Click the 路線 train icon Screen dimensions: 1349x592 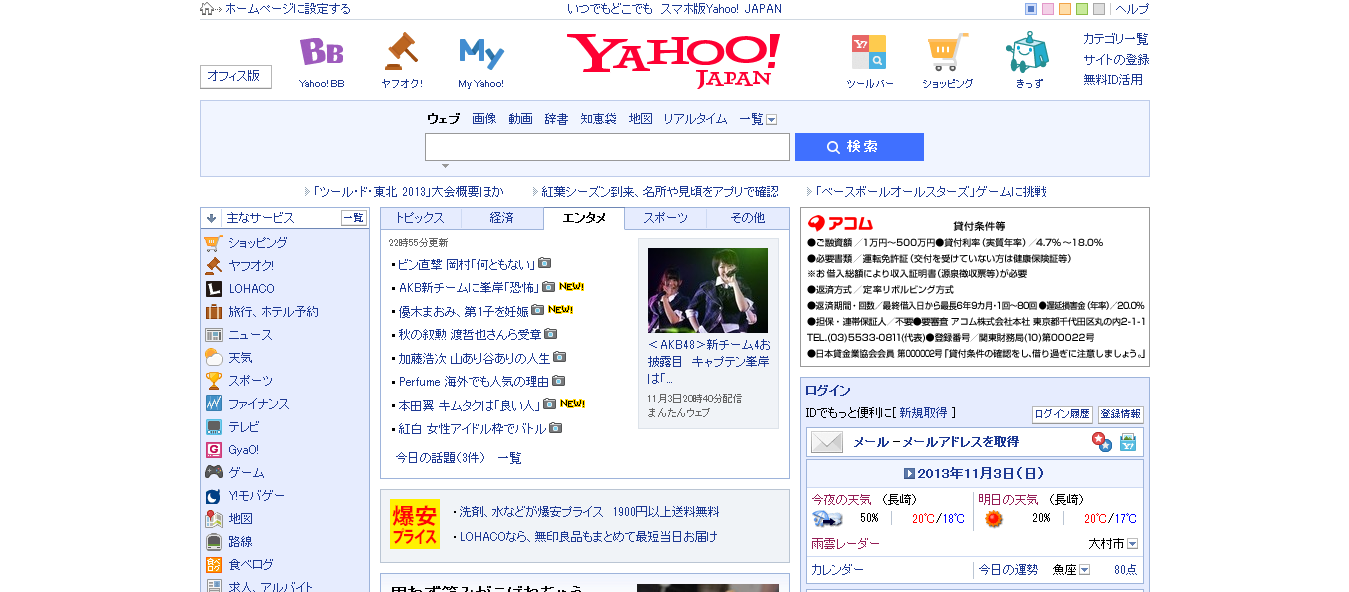point(213,542)
